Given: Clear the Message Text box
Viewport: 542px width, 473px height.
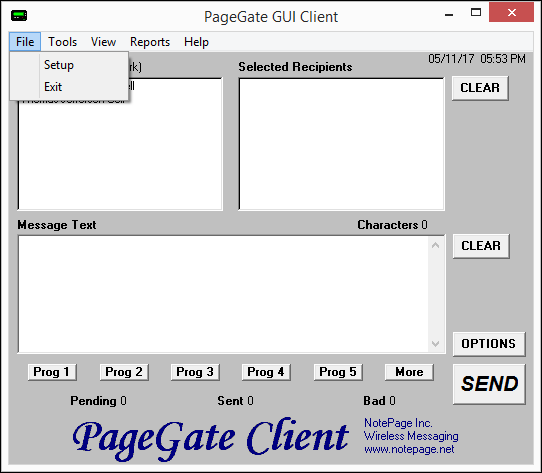Looking at the screenshot, I should pyautogui.click(x=481, y=246).
